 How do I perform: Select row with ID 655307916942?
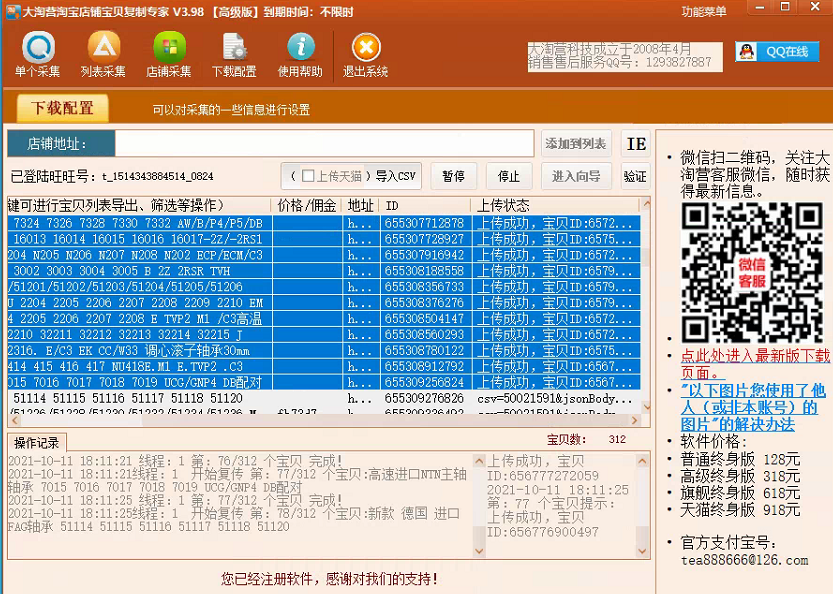pyautogui.click(x=324, y=255)
